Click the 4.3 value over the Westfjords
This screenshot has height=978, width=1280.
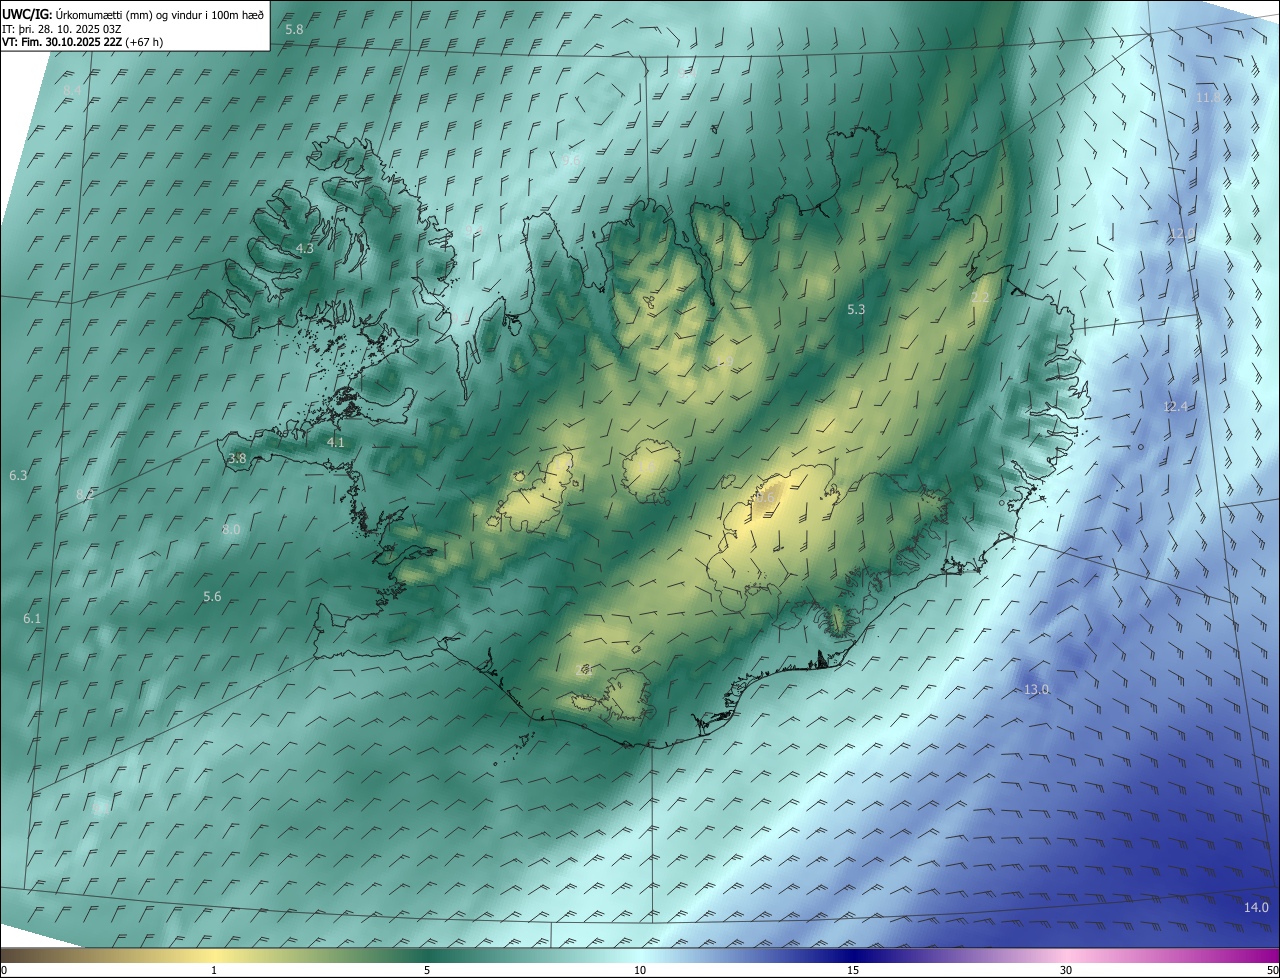tap(305, 248)
